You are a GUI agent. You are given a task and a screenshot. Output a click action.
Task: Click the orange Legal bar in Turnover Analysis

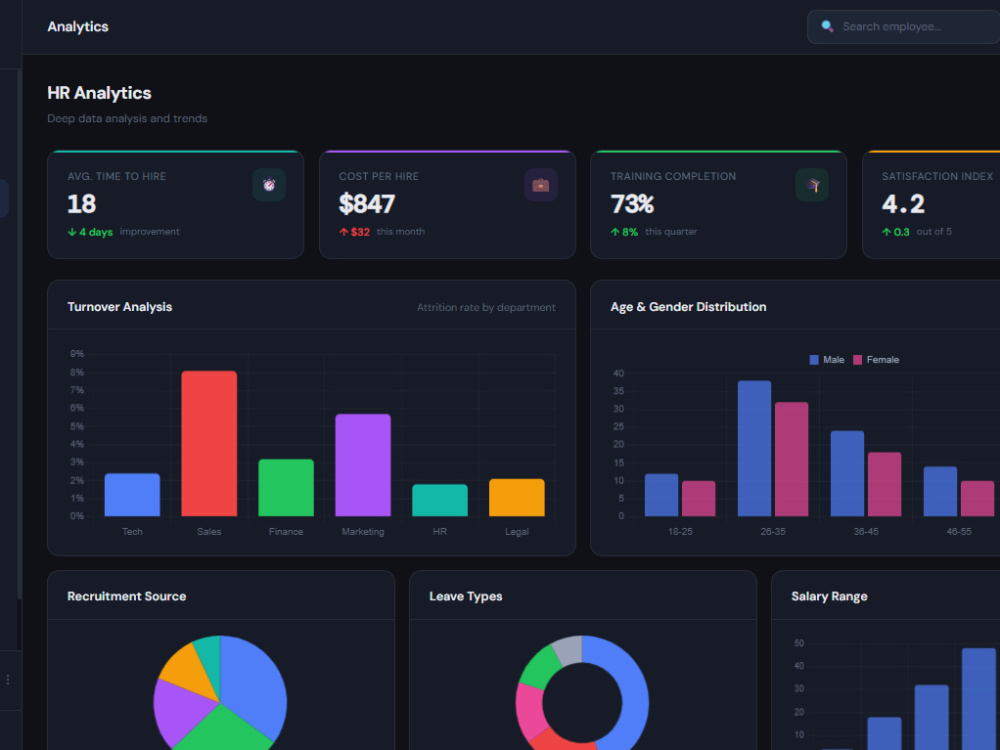pyautogui.click(x=517, y=497)
